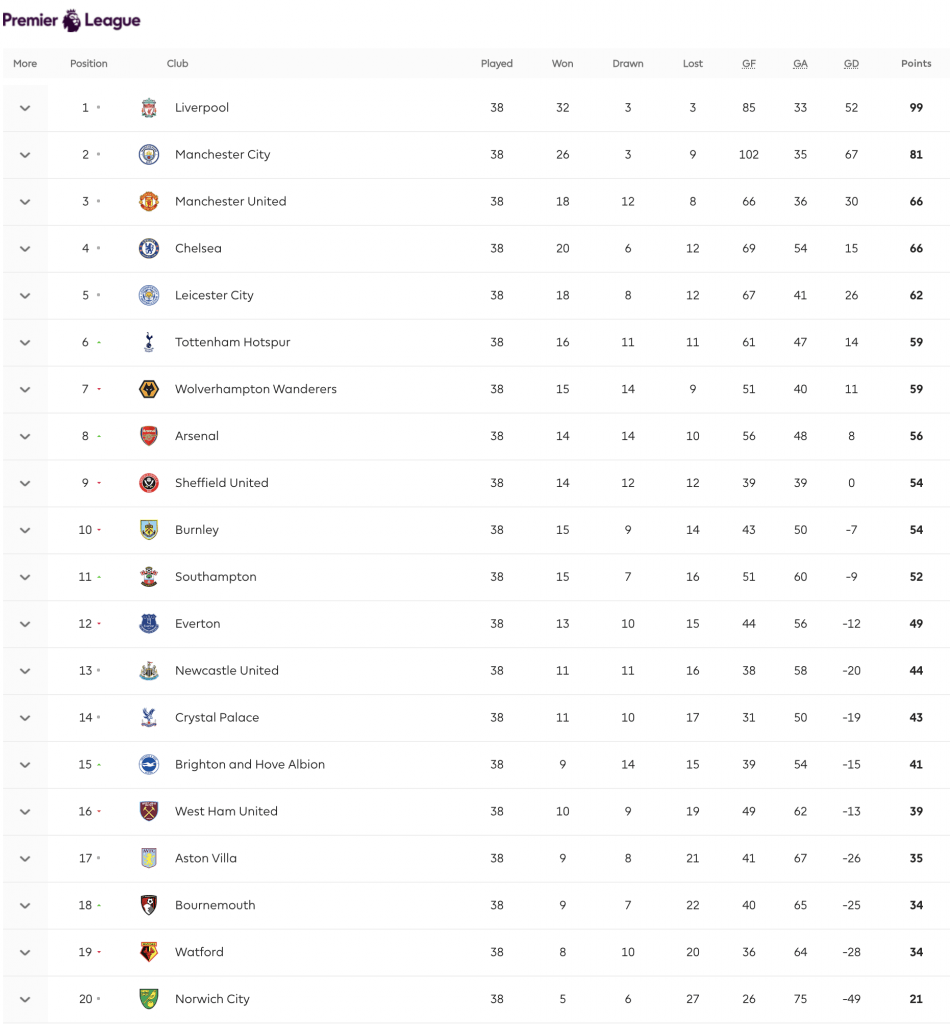This screenshot has height=1024, width=950.
Task: Expand more info for Leicester City
Action: coord(25,295)
